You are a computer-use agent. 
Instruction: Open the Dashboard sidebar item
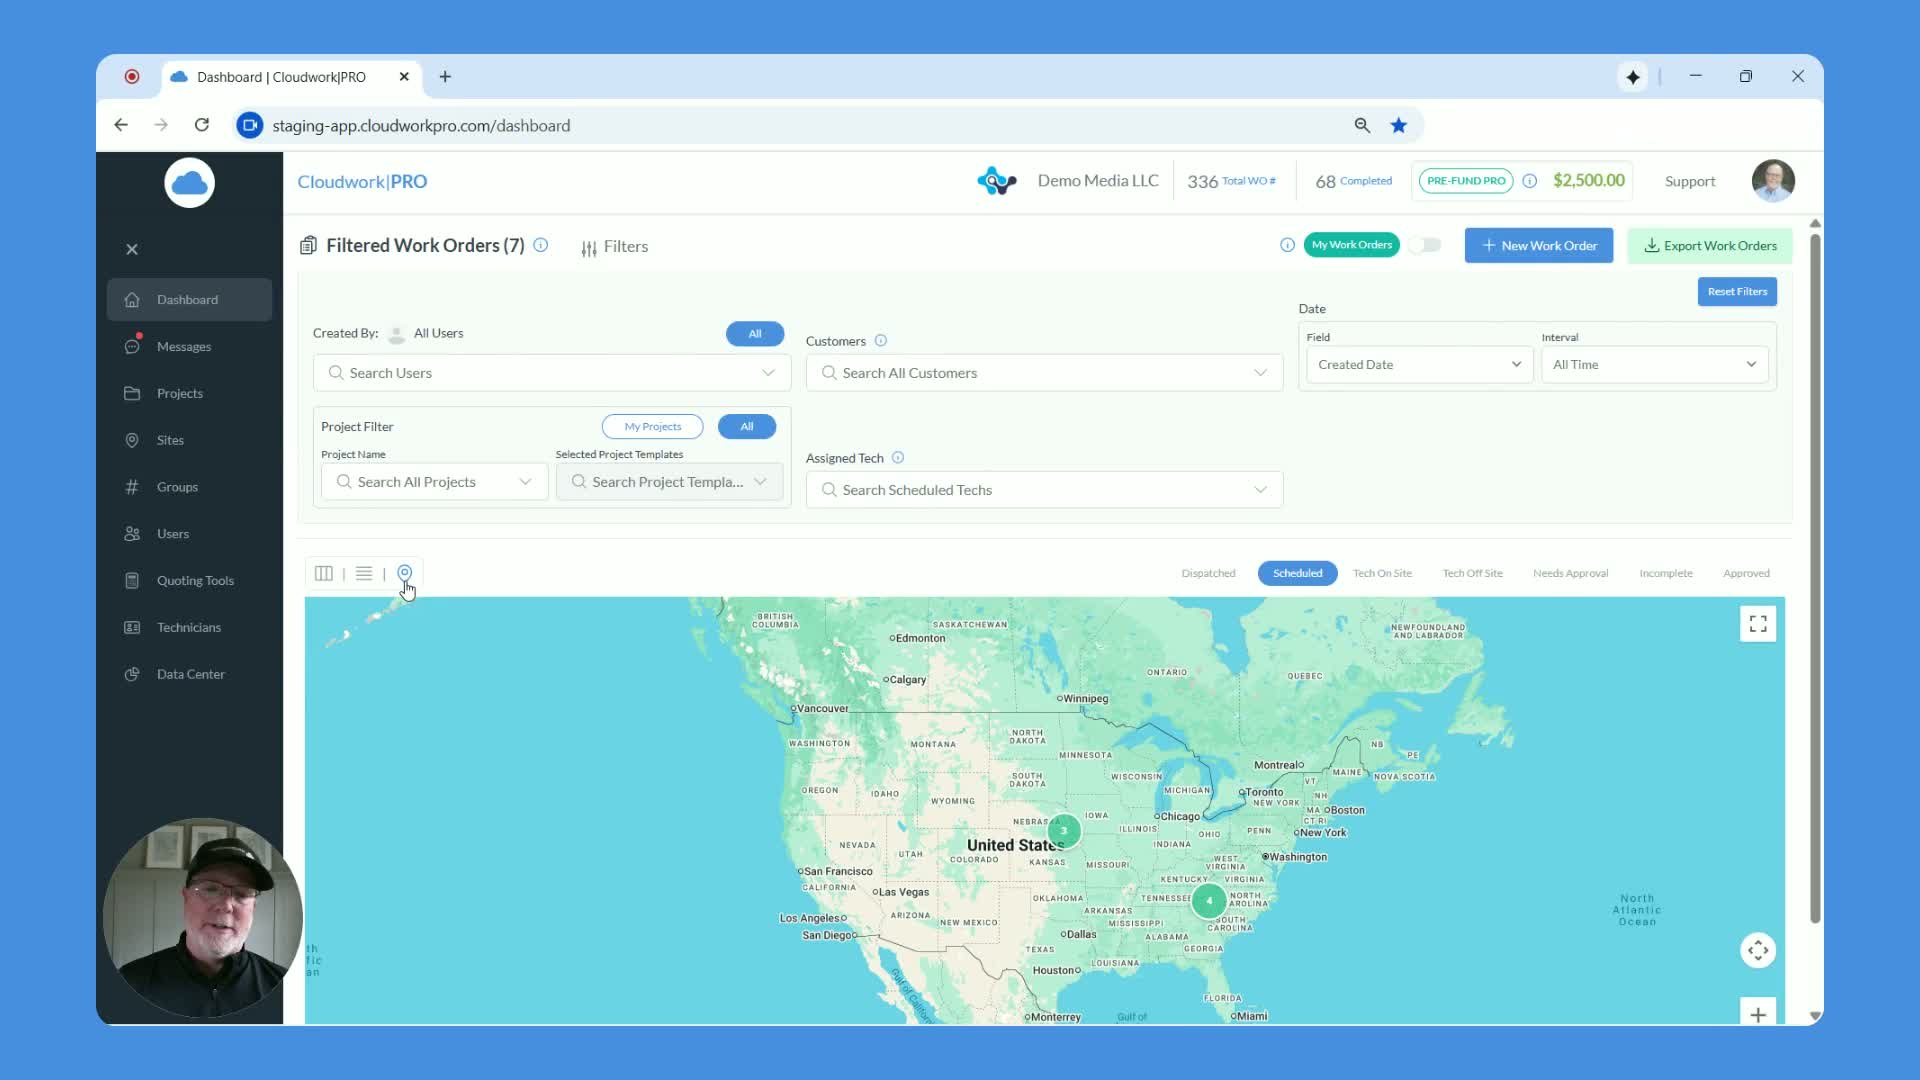(189, 300)
